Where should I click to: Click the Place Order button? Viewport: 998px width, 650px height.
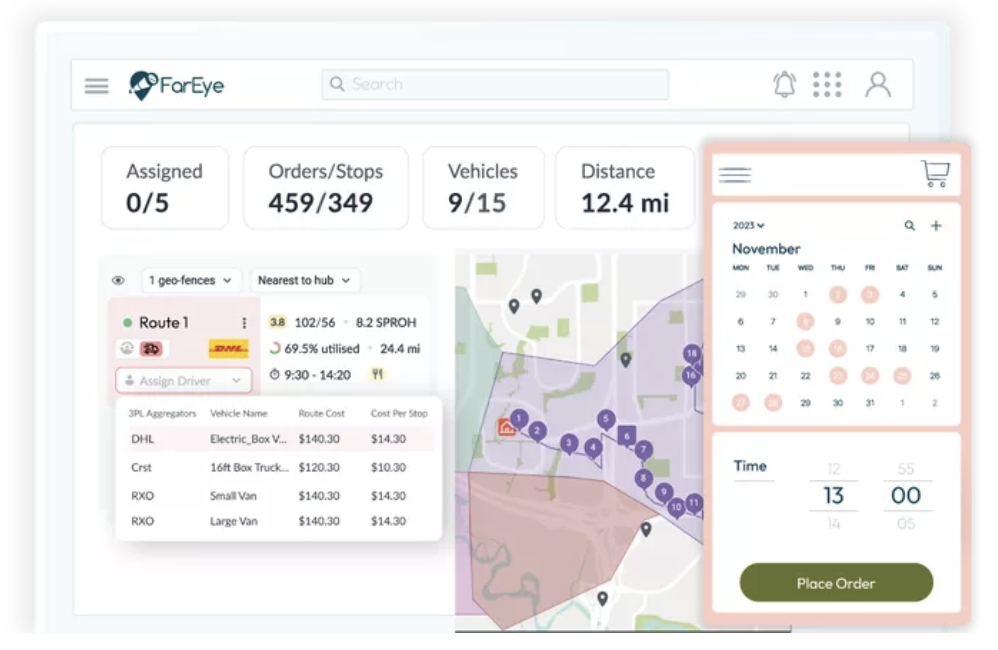836,583
